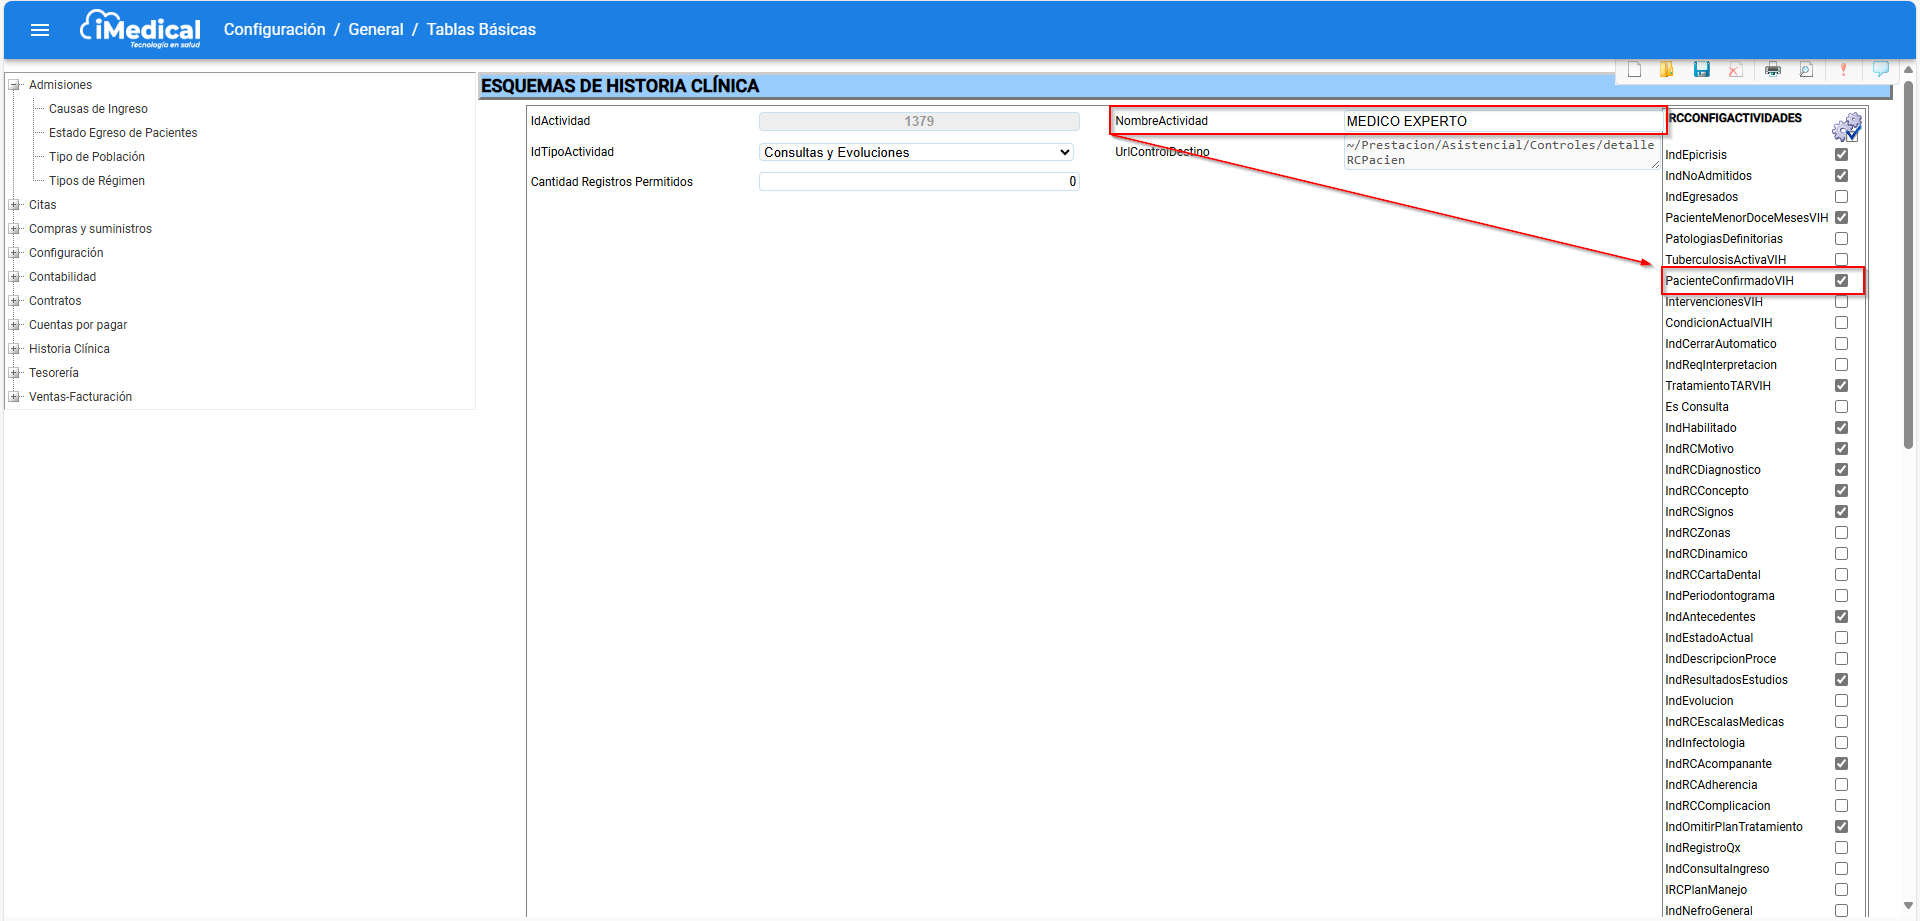
Task: Click the printer icon
Action: (x=1773, y=69)
